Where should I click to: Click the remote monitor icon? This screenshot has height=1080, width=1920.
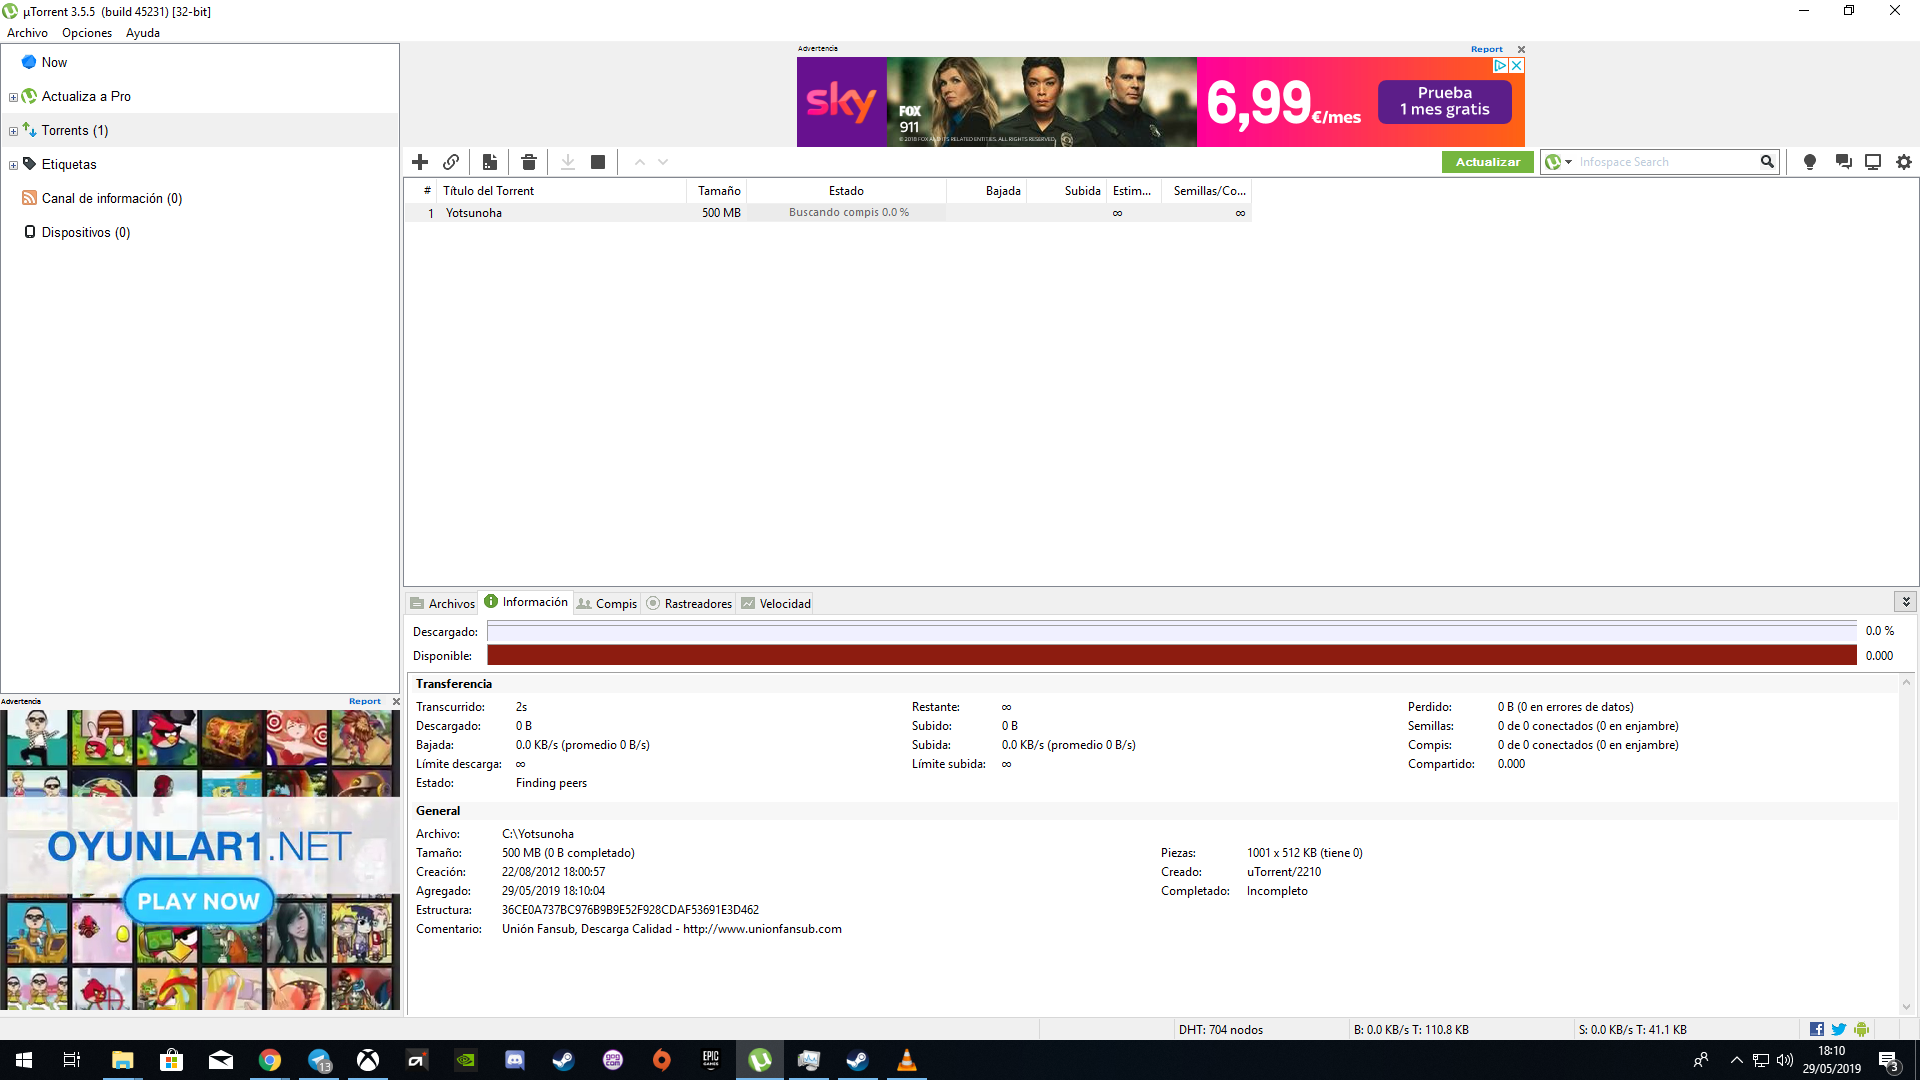coord(1873,162)
